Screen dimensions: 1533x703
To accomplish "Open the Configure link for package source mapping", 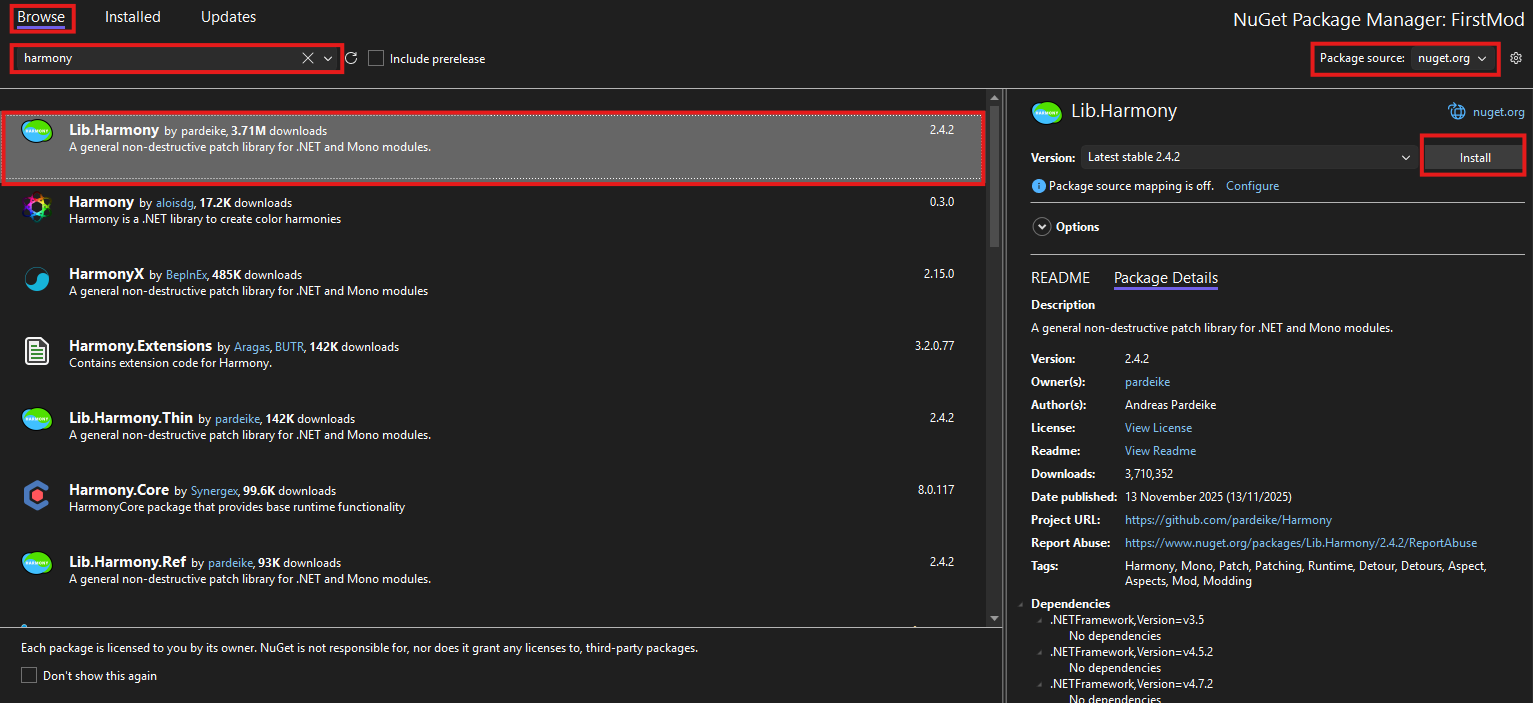I will [1252, 185].
